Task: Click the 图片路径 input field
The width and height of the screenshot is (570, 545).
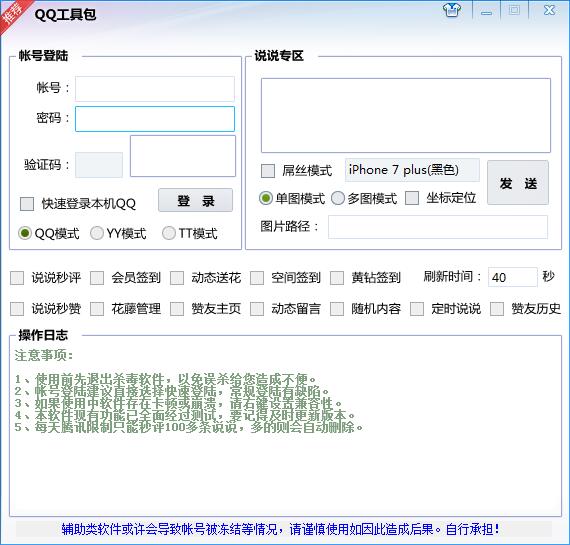Action: 438,227
